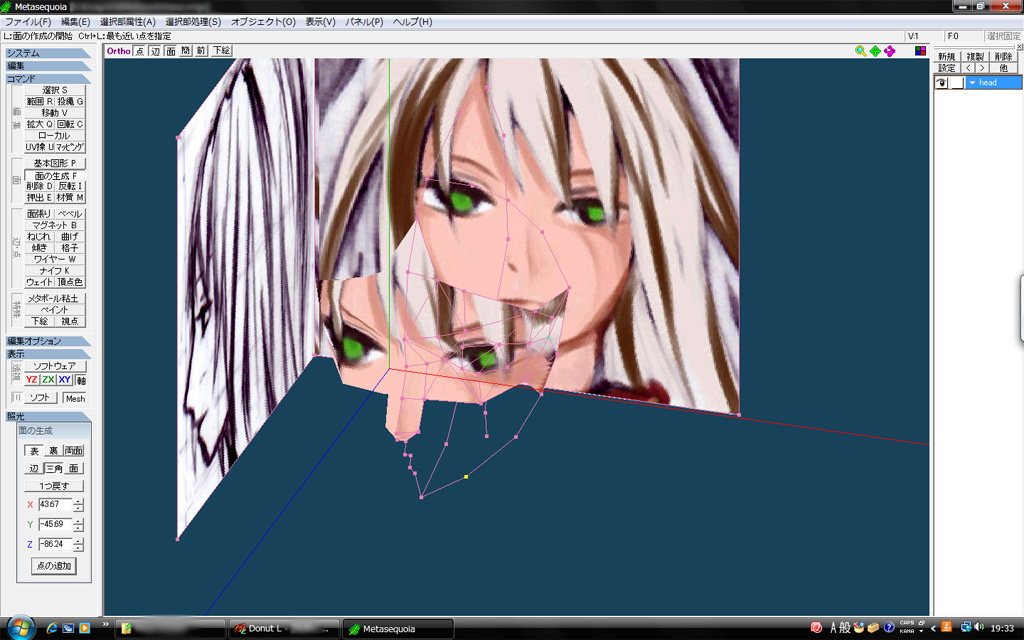Close the object panel with X
Viewport: 1024px width, 640px height.
(x=1019, y=47)
